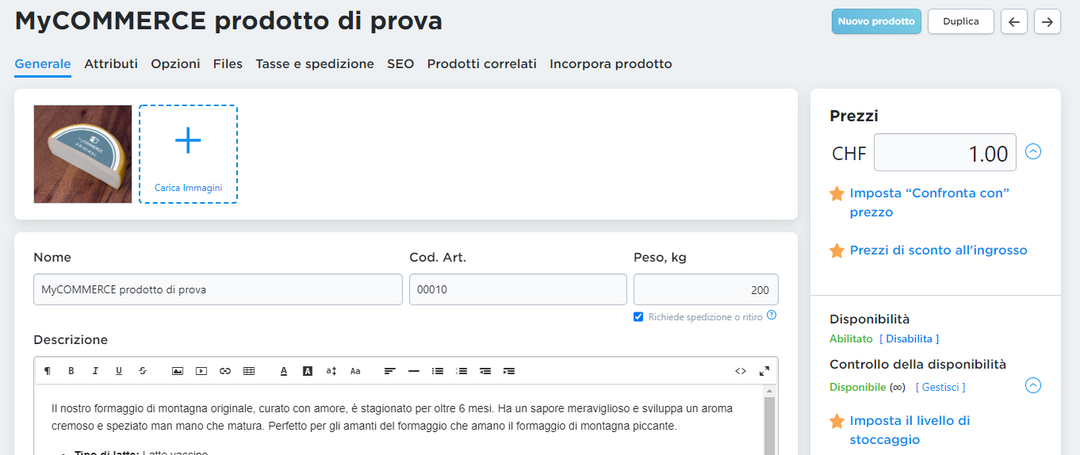1080x455 pixels.
Task: Click in the description text paragraph
Action: [393, 417]
